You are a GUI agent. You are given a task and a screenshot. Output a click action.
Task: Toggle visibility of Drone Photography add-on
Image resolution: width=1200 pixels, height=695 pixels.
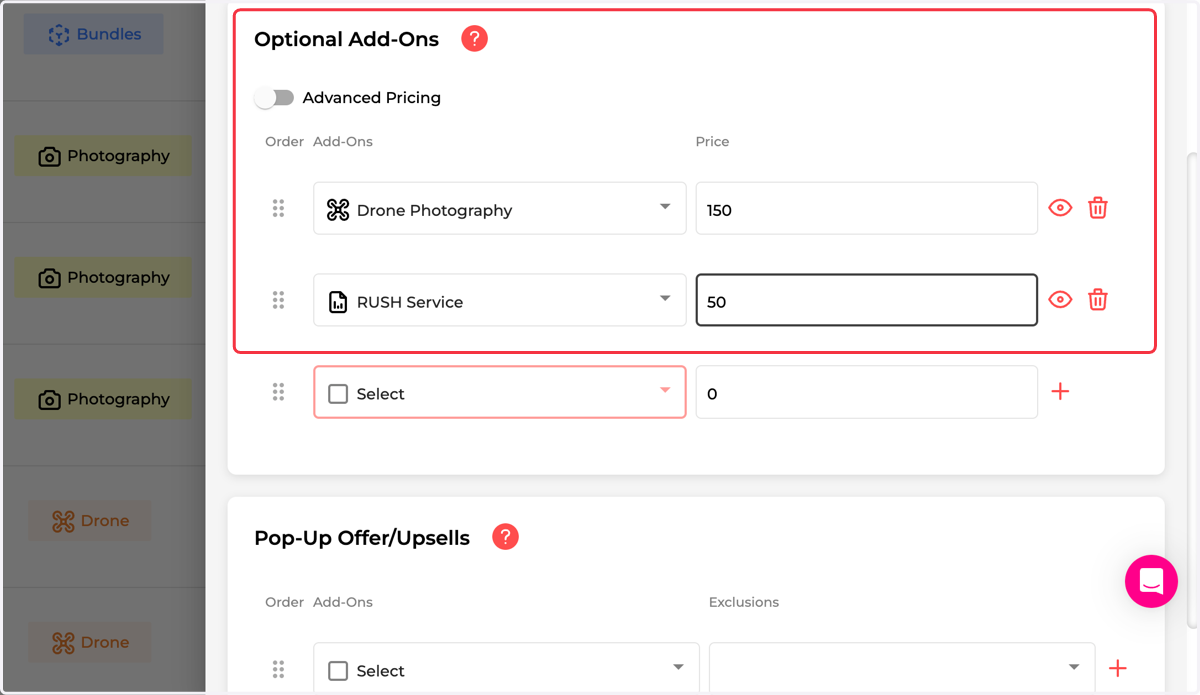[1060, 208]
